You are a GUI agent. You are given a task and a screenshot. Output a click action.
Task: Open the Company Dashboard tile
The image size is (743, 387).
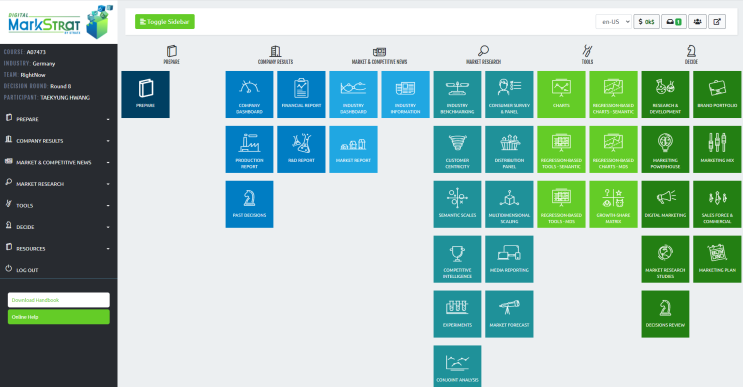point(249,94)
